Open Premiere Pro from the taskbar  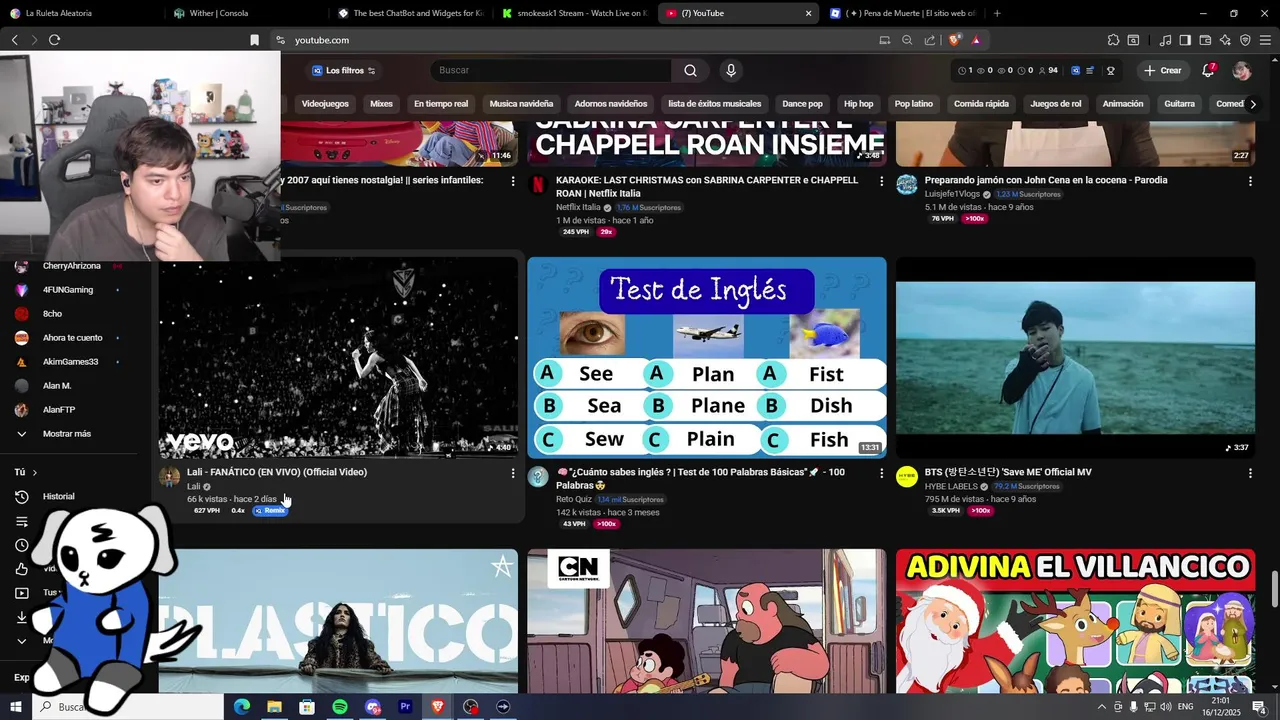pos(405,707)
